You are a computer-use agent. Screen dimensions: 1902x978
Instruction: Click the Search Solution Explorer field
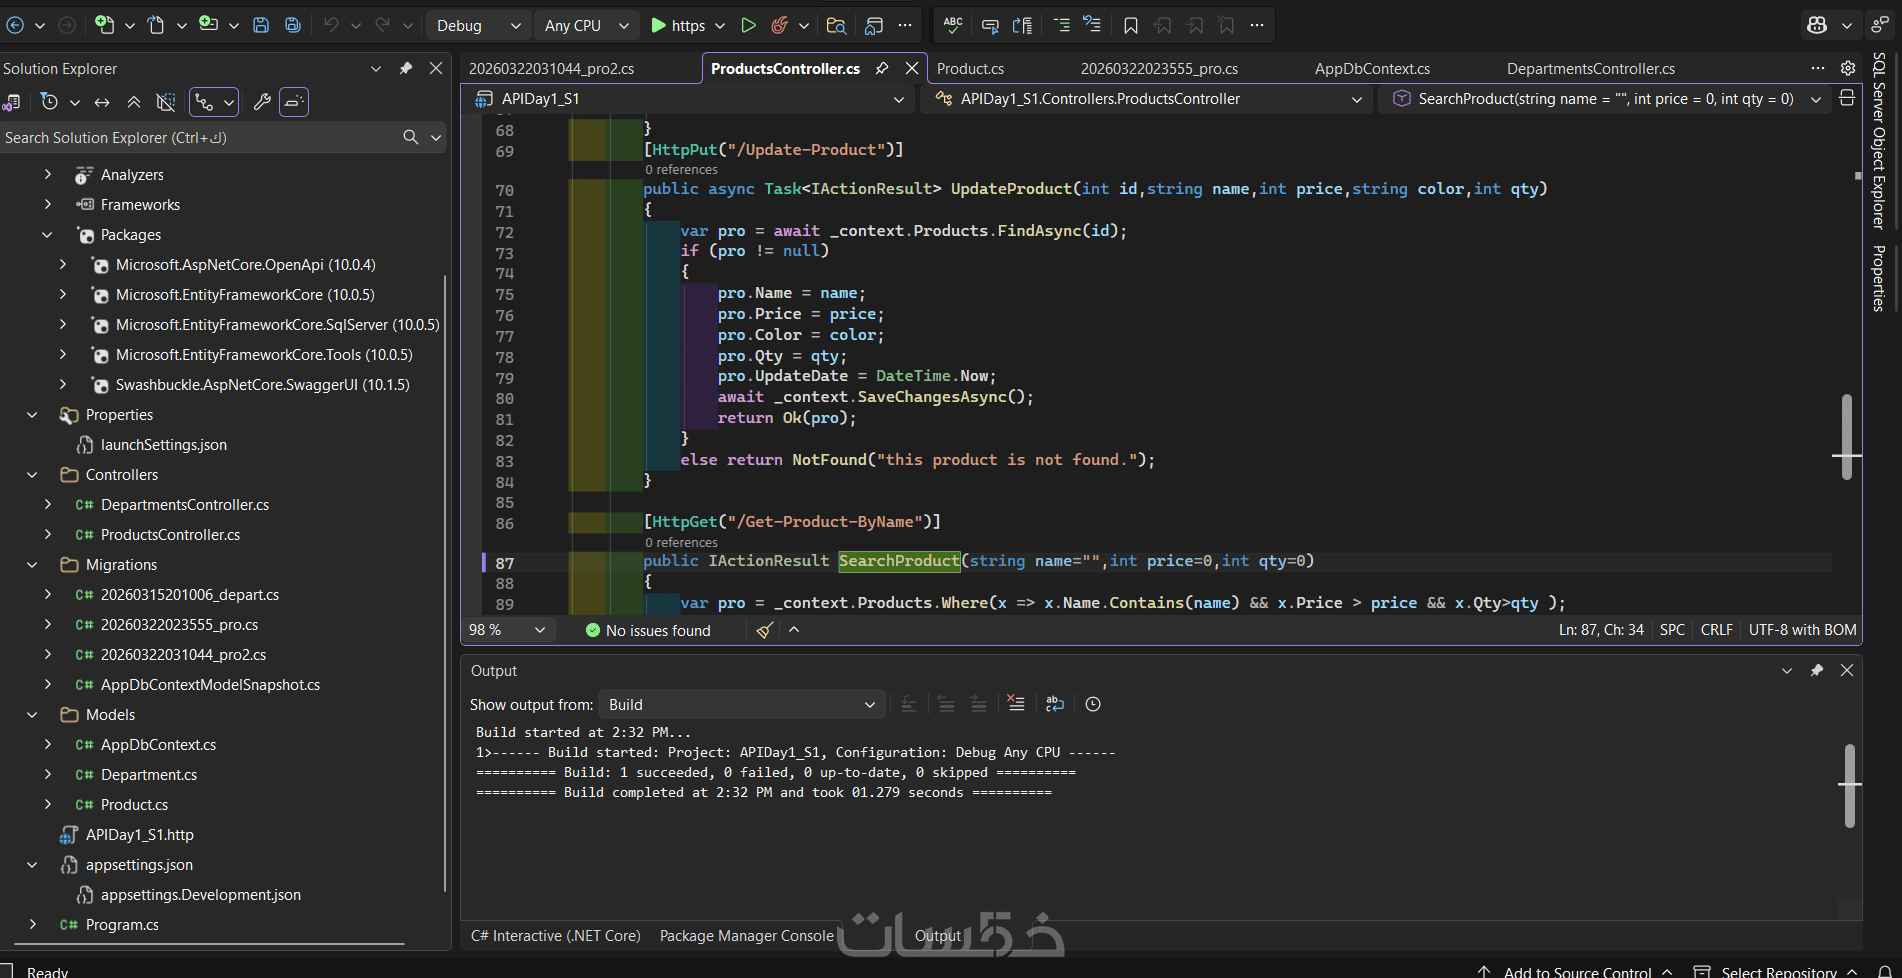pyautogui.click(x=200, y=138)
